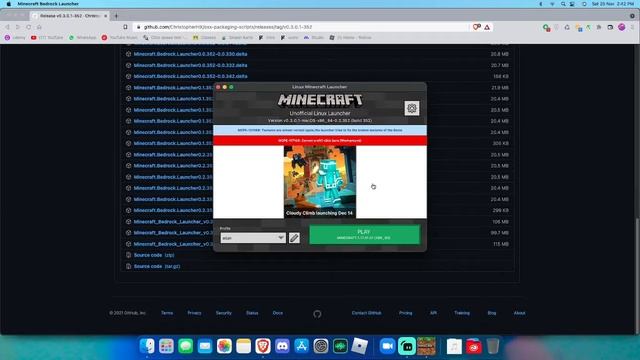Open Zoom from the Dock

tap(387, 346)
